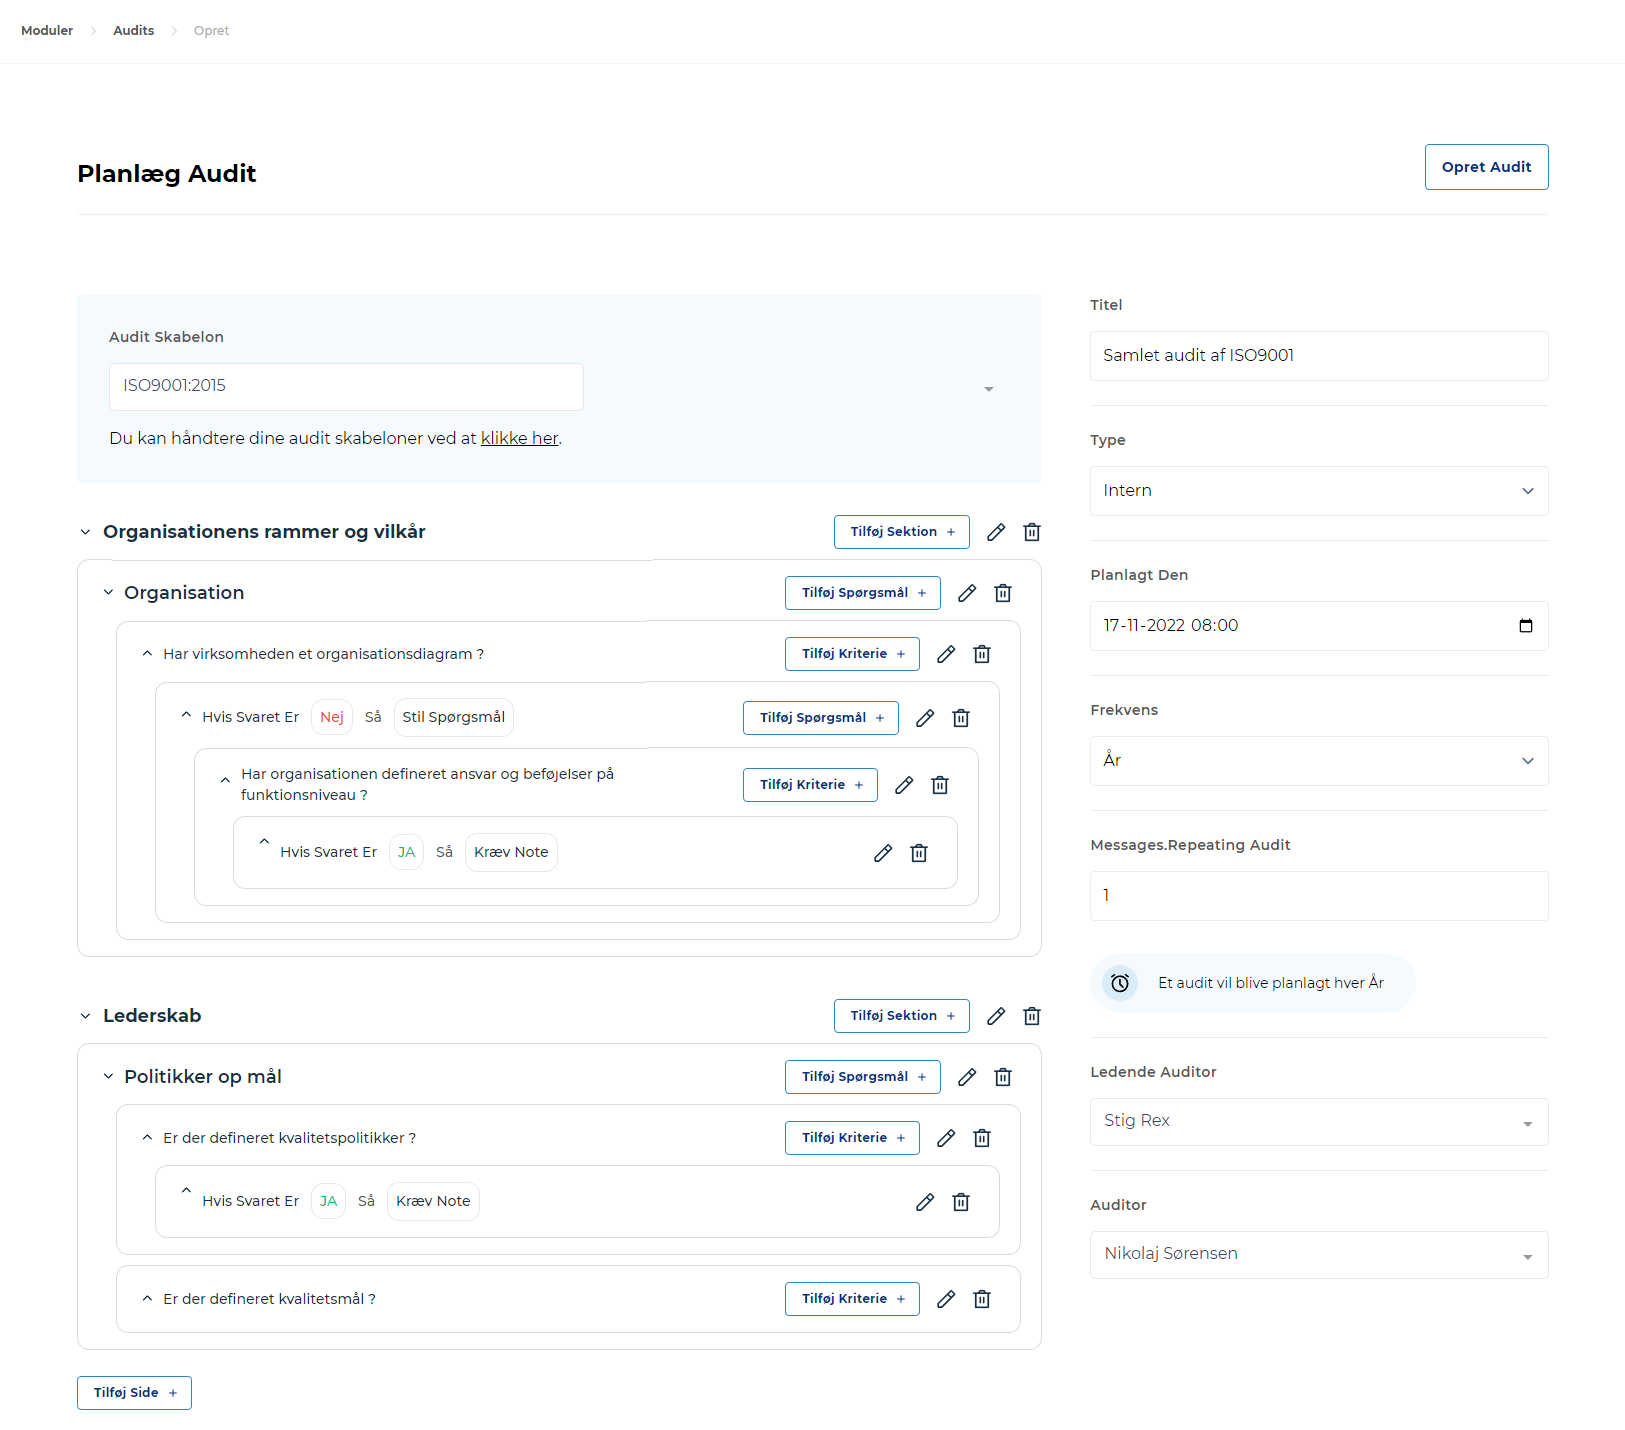Click the Opret Audit button

click(x=1486, y=166)
